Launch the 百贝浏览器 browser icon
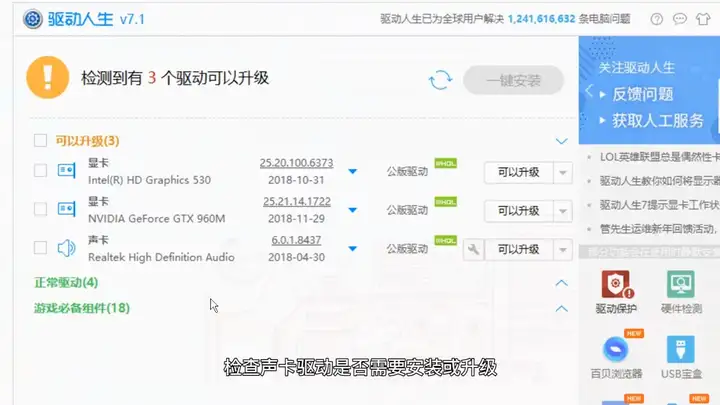 click(x=616, y=357)
